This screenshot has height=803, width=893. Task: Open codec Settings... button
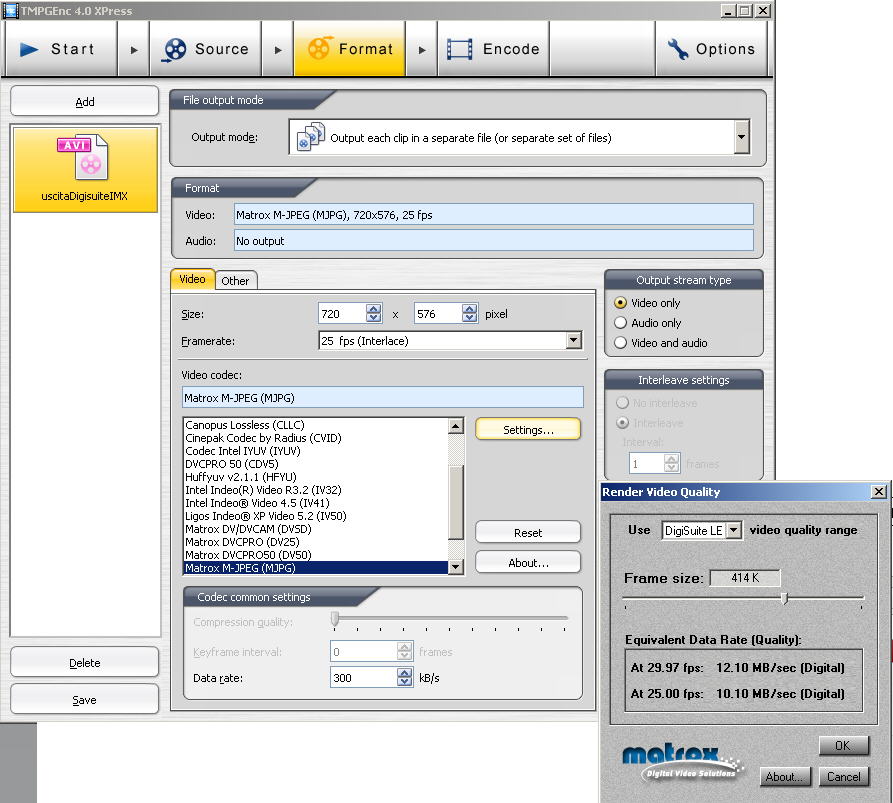click(528, 429)
